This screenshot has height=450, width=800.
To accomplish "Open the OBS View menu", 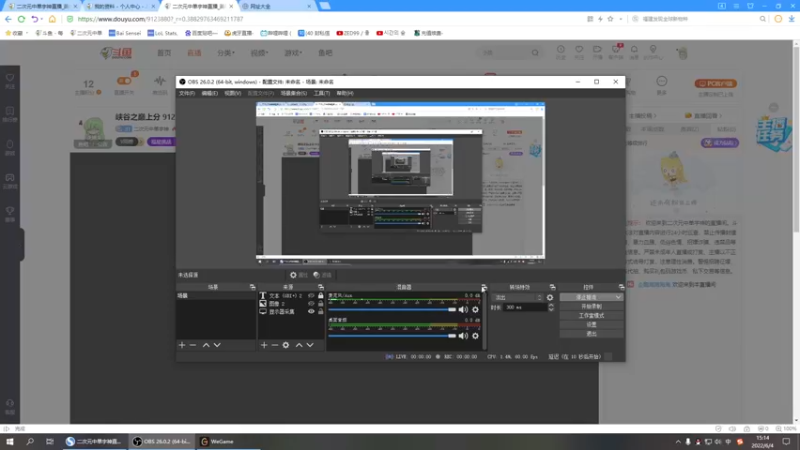I will (x=232, y=93).
